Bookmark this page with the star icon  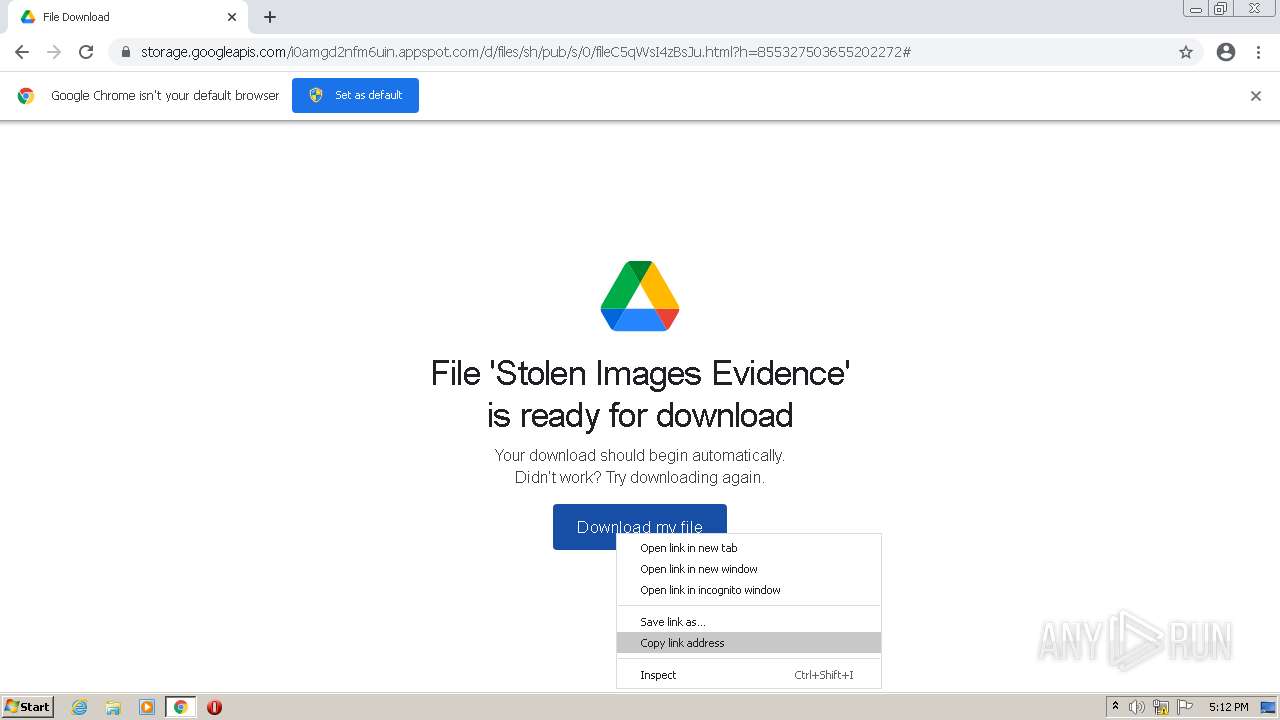pyautogui.click(x=1186, y=52)
